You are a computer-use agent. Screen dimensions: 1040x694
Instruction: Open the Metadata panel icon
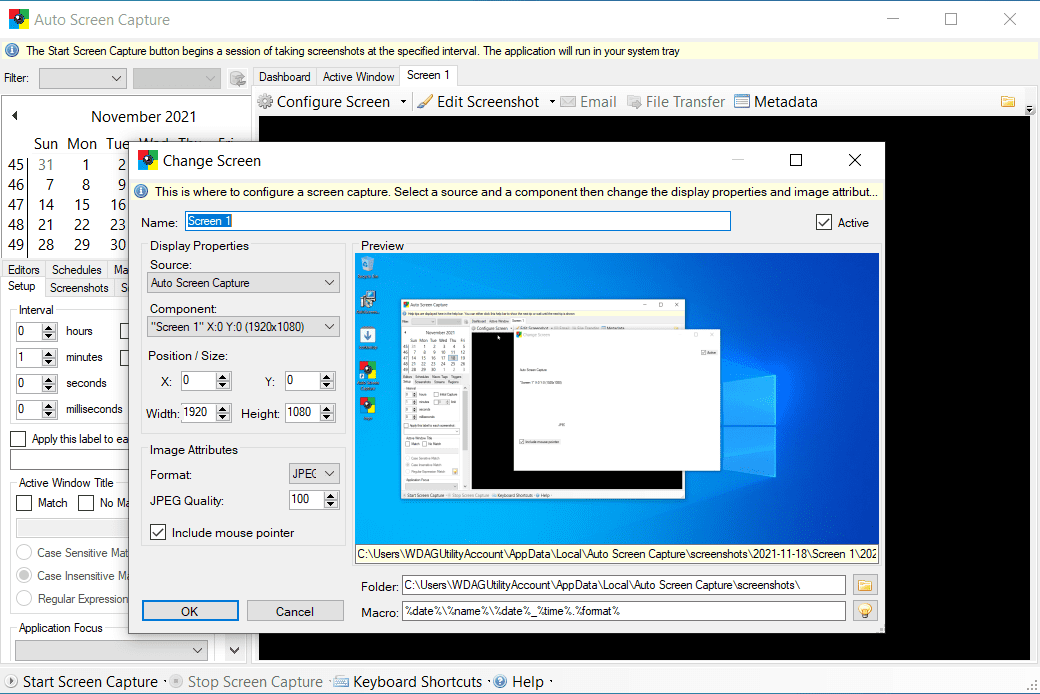tap(742, 102)
